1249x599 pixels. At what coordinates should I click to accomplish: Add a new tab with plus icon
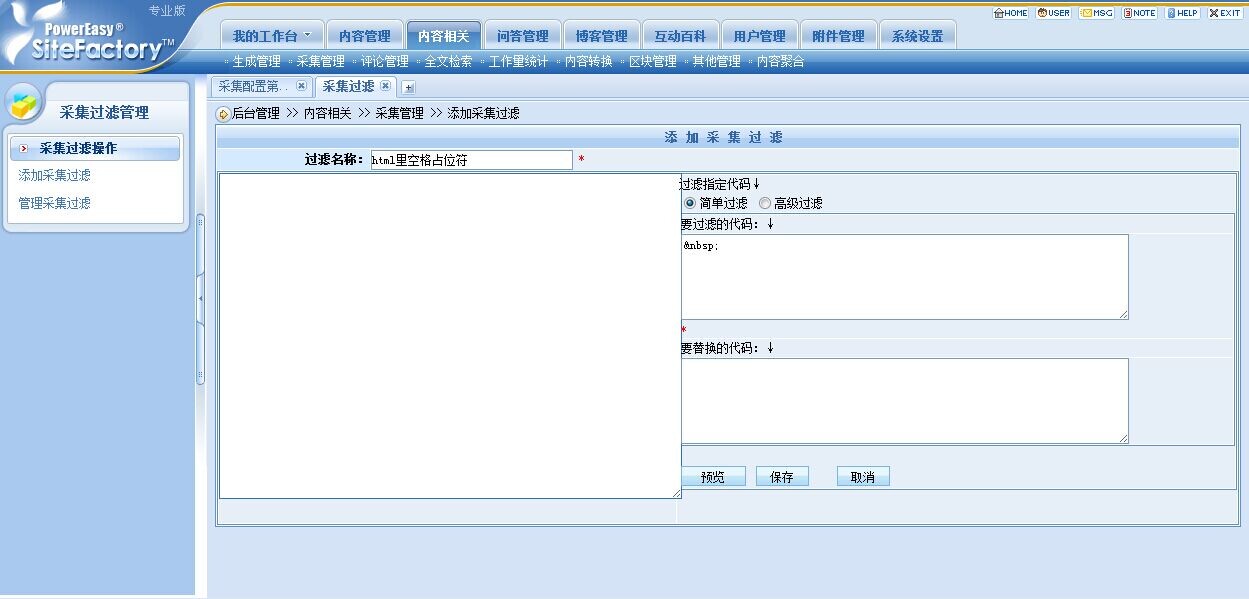click(408, 88)
